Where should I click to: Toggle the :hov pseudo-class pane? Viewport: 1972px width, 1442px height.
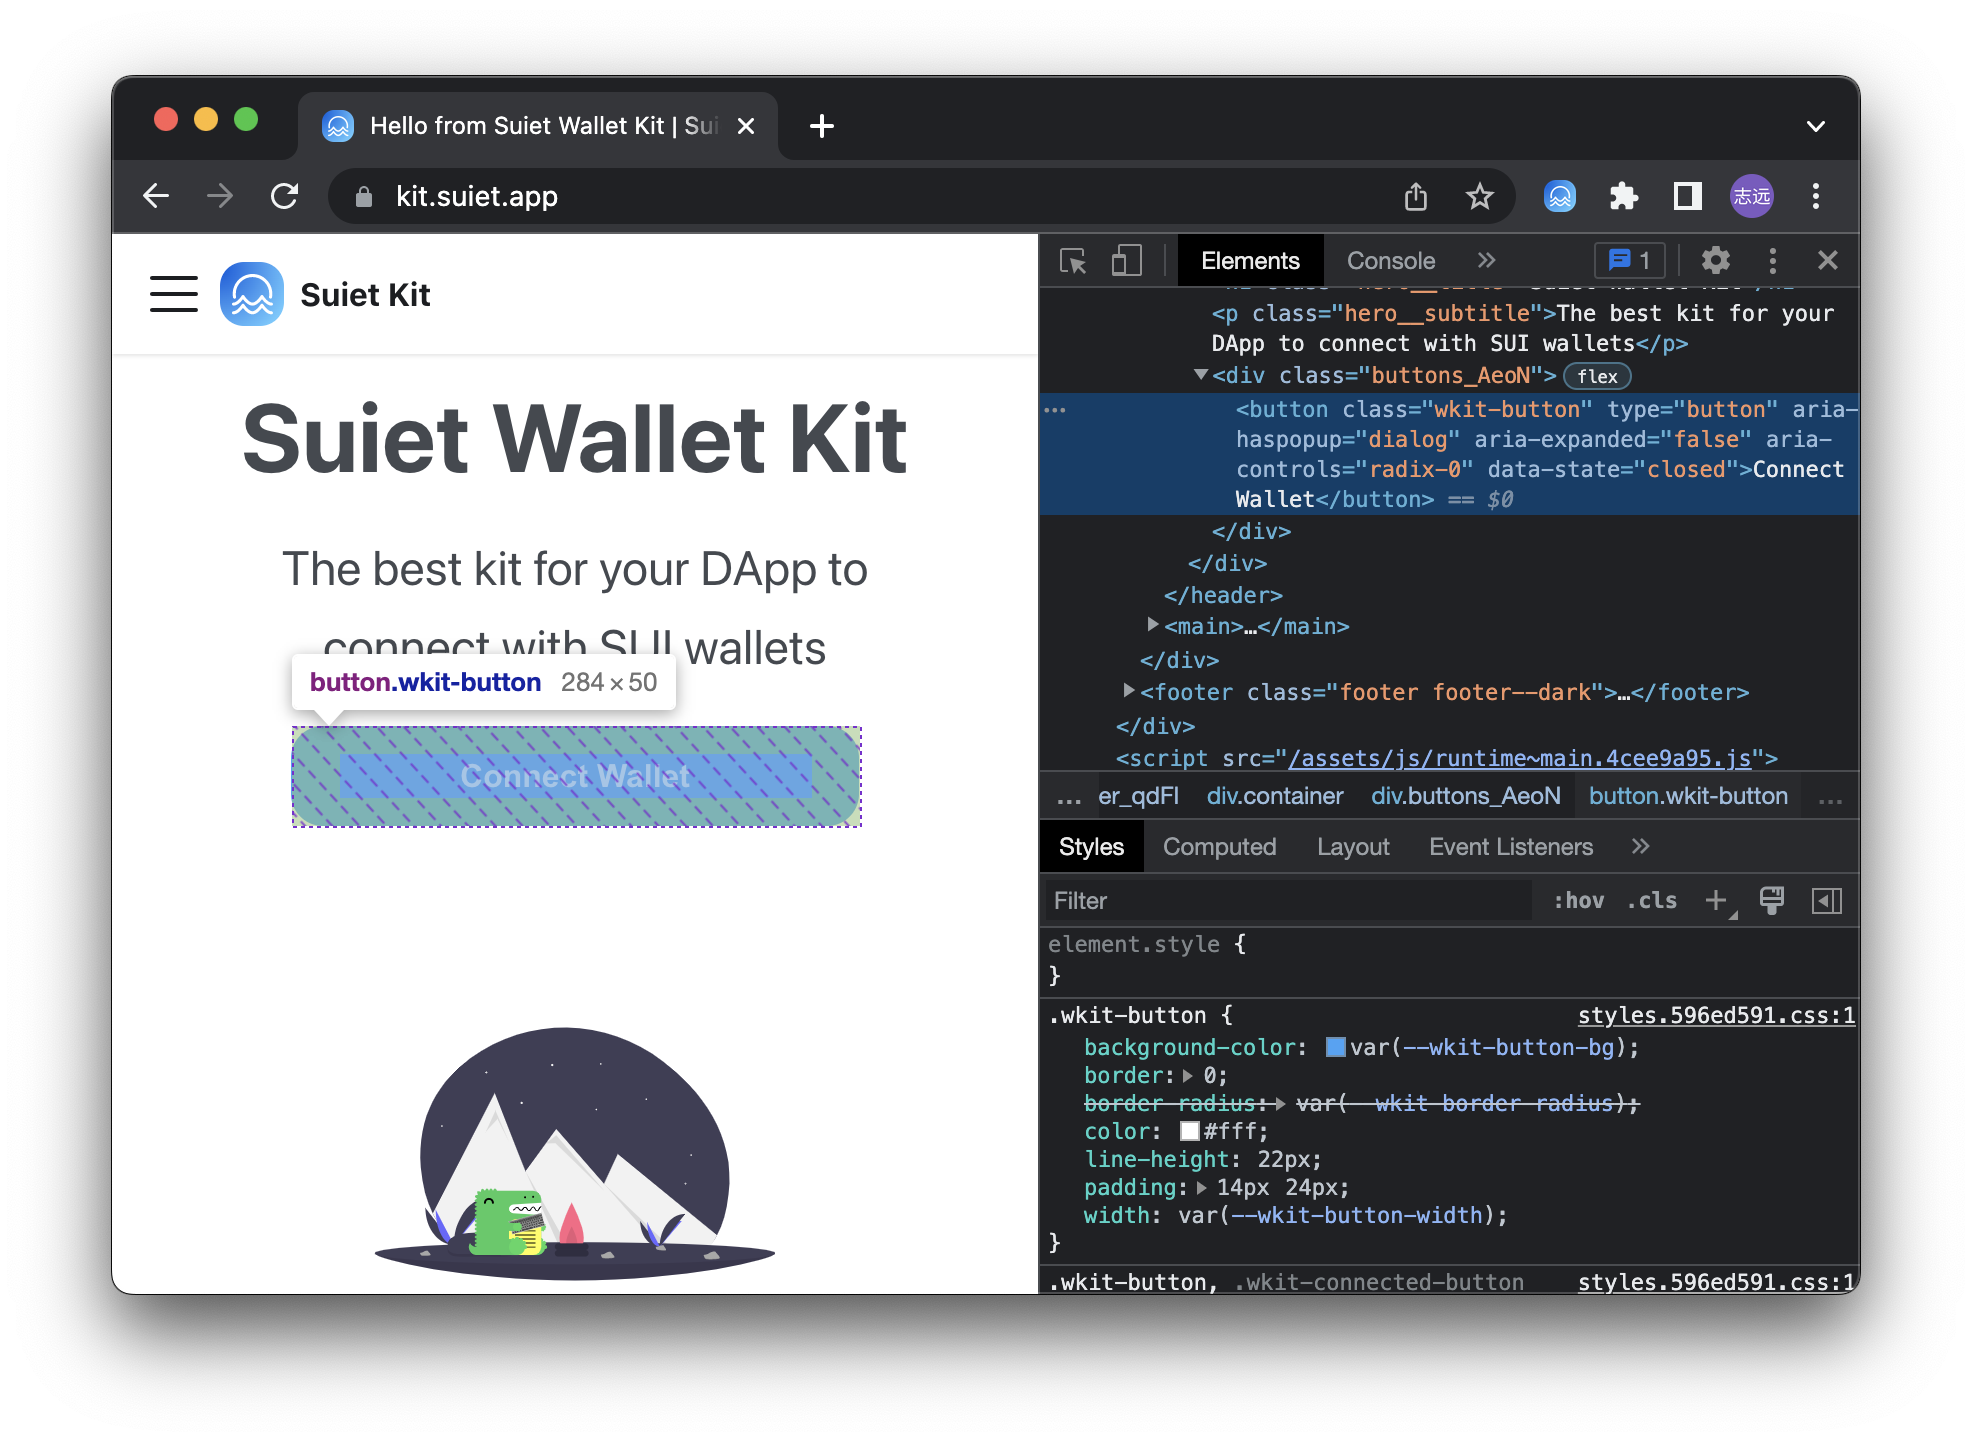click(1580, 900)
